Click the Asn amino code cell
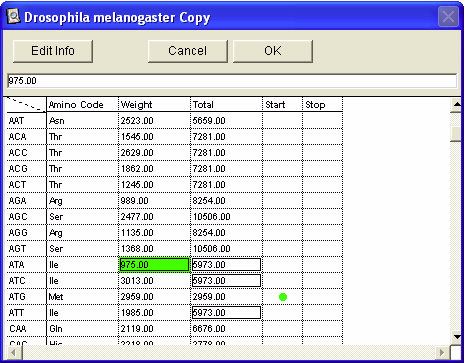Screen dimensions: 465x363 click(x=82, y=121)
